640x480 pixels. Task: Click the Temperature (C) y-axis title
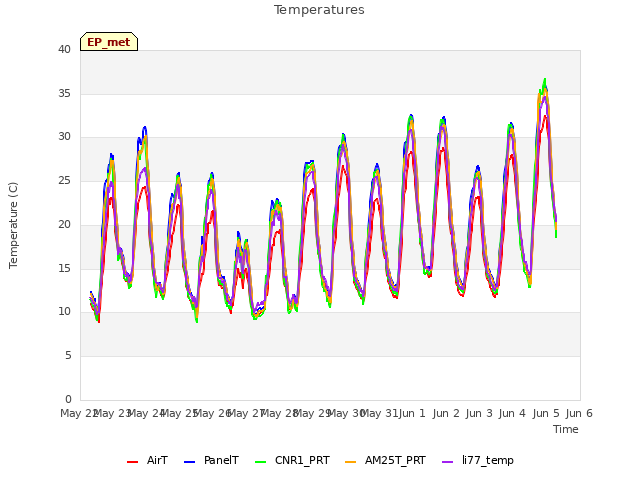(13, 225)
